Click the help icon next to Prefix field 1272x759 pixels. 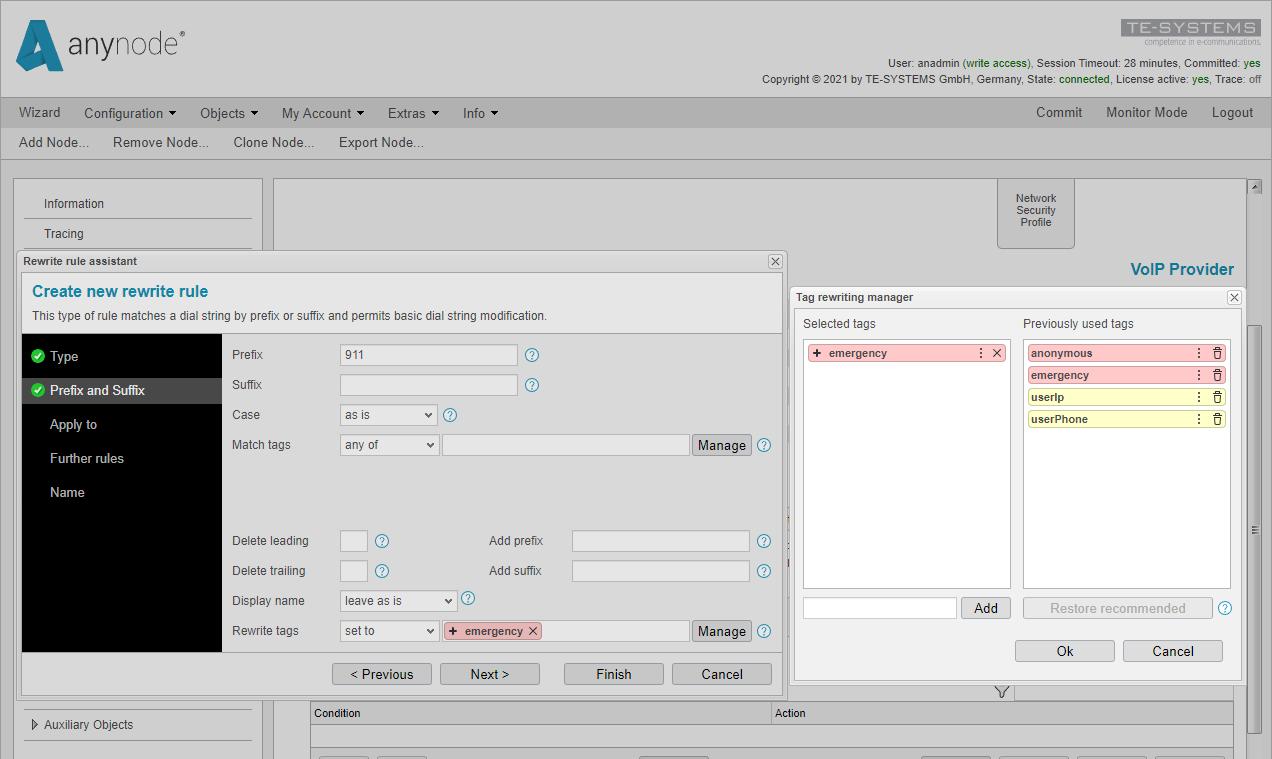(x=532, y=355)
